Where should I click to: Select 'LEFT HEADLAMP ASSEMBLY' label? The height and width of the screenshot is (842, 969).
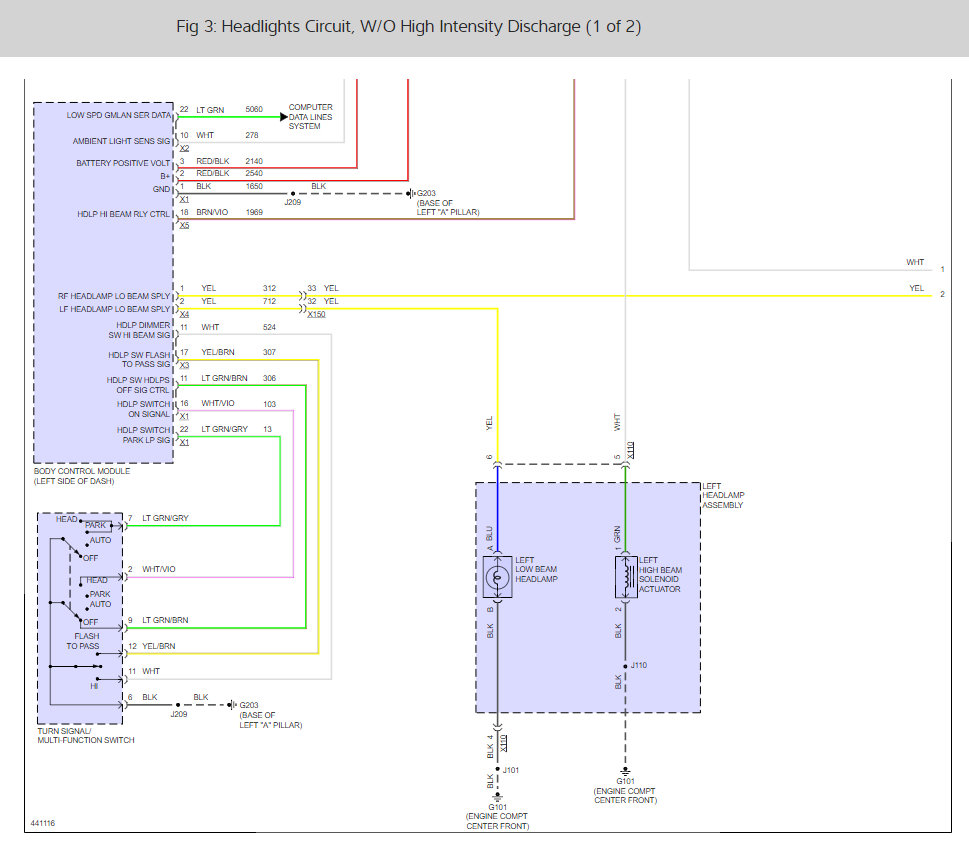click(x=723, y=496)
